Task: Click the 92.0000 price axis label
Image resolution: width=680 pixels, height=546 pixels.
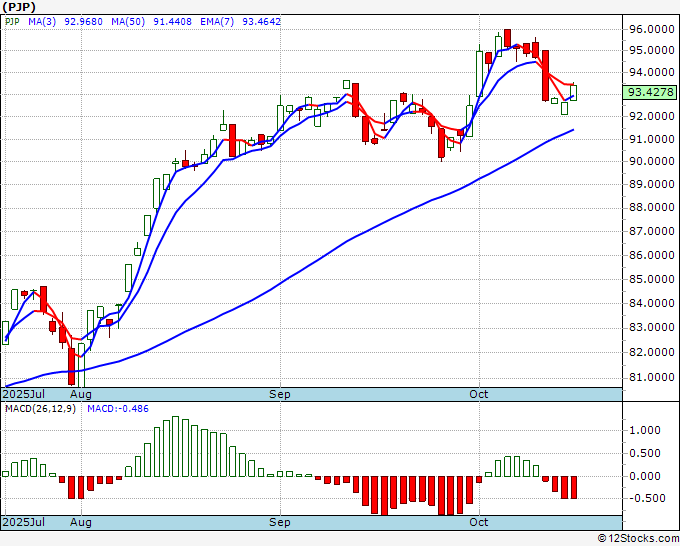Action: tap(652, 116)
